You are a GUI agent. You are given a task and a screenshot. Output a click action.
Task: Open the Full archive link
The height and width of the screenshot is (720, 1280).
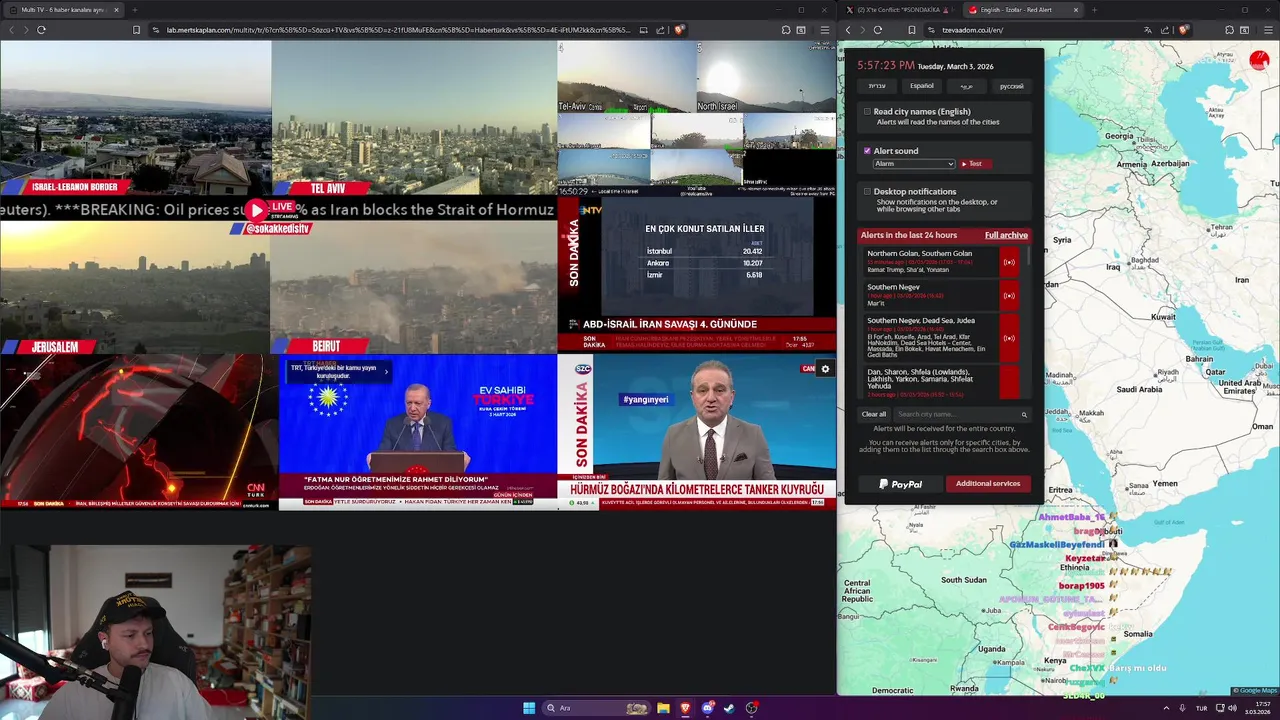pos(1006,235)
